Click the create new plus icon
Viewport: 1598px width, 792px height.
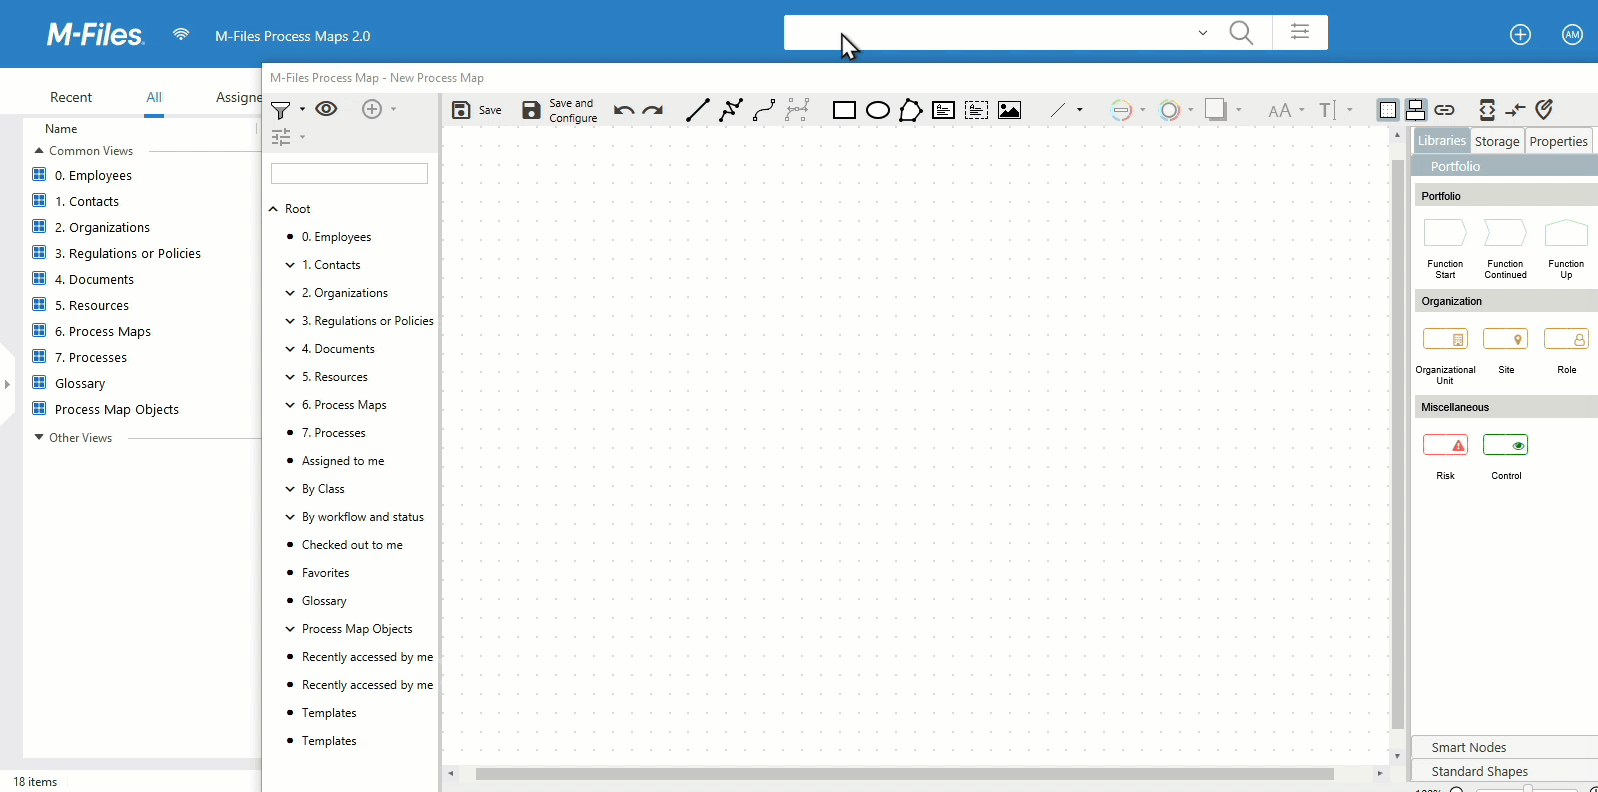pyautogui.click(x=1520, y=35)
